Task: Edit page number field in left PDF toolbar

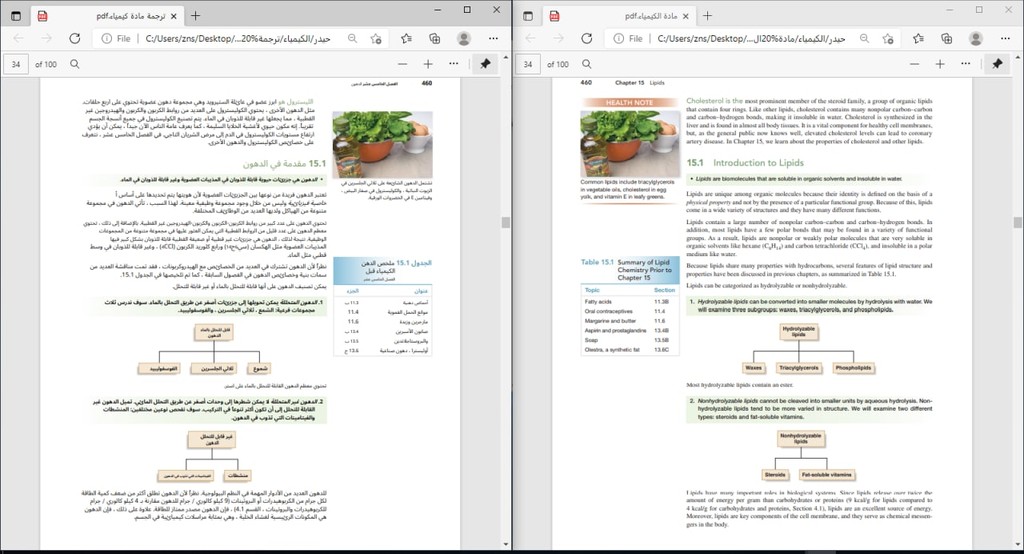Action: tap(16, 64)
